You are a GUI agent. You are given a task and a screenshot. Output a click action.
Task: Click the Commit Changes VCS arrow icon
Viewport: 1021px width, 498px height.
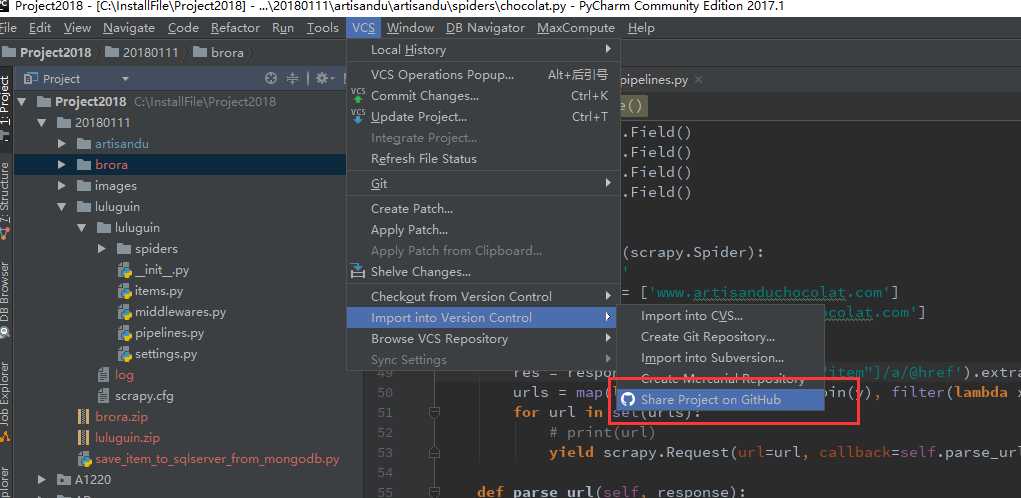click(358, 96)
